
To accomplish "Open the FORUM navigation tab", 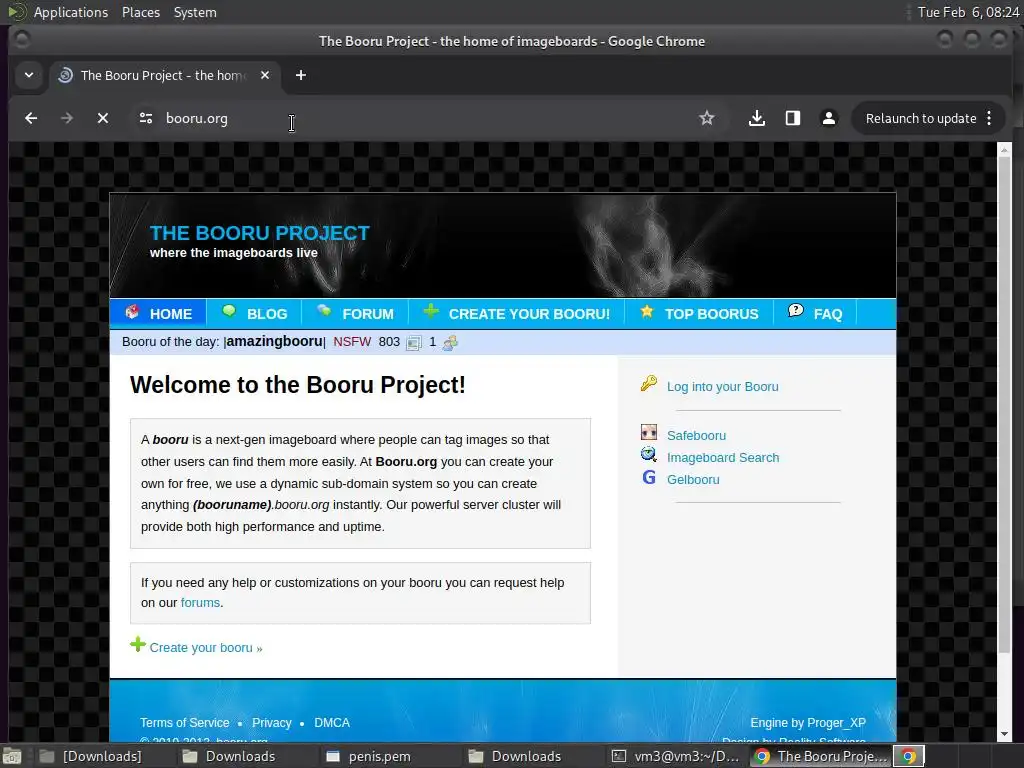I will [355, 313].
